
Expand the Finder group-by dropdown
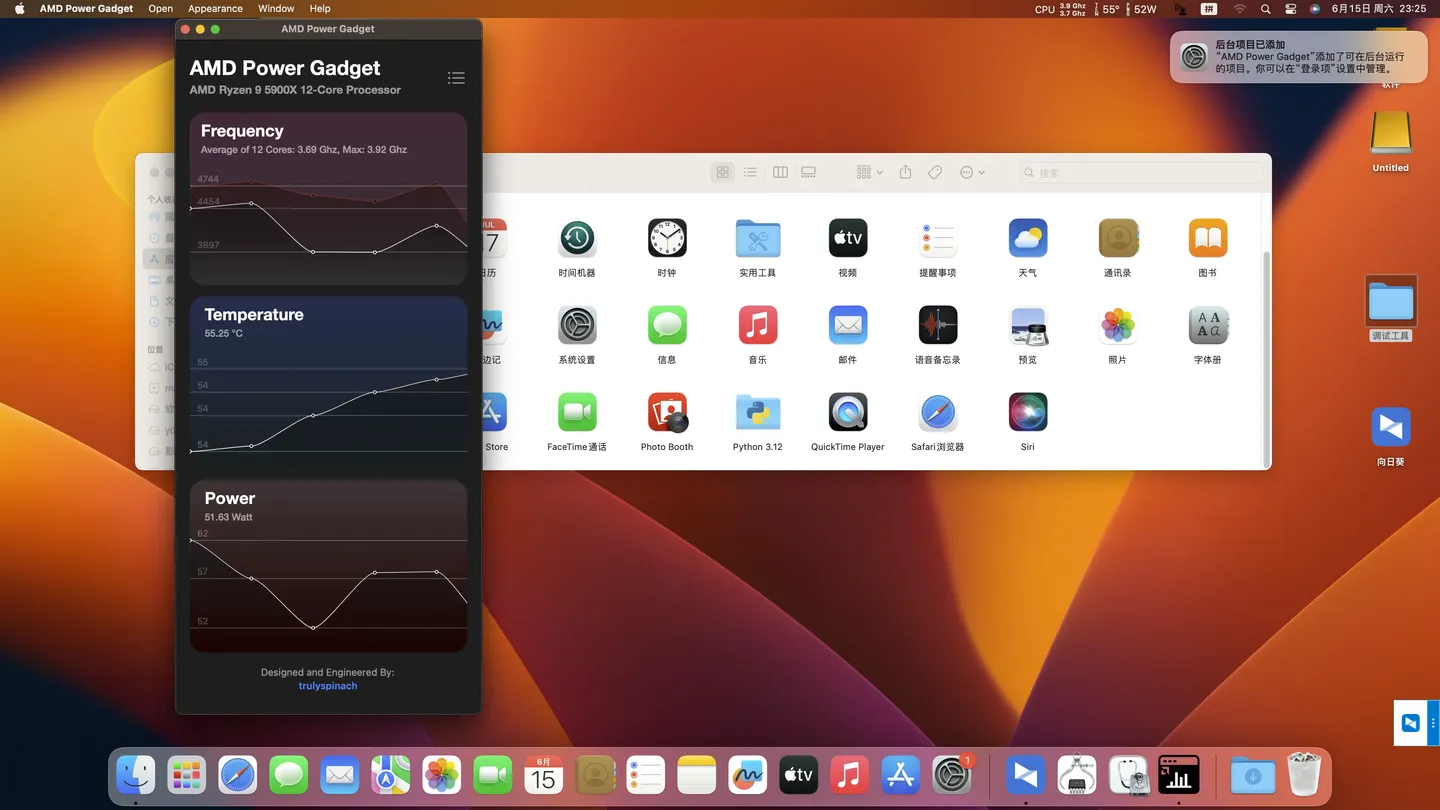click(869, 172)
